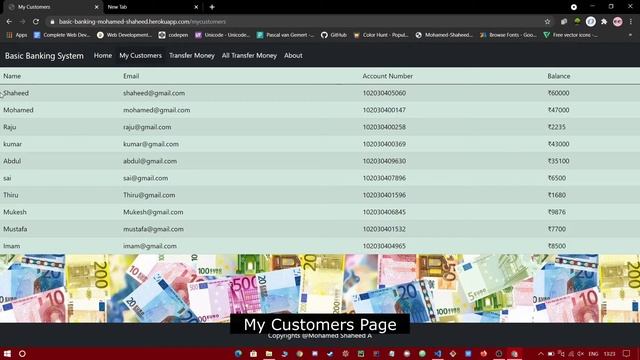Click account number 102030404965
This screenshot has height=360, width=640.
(x=384, y=246)
